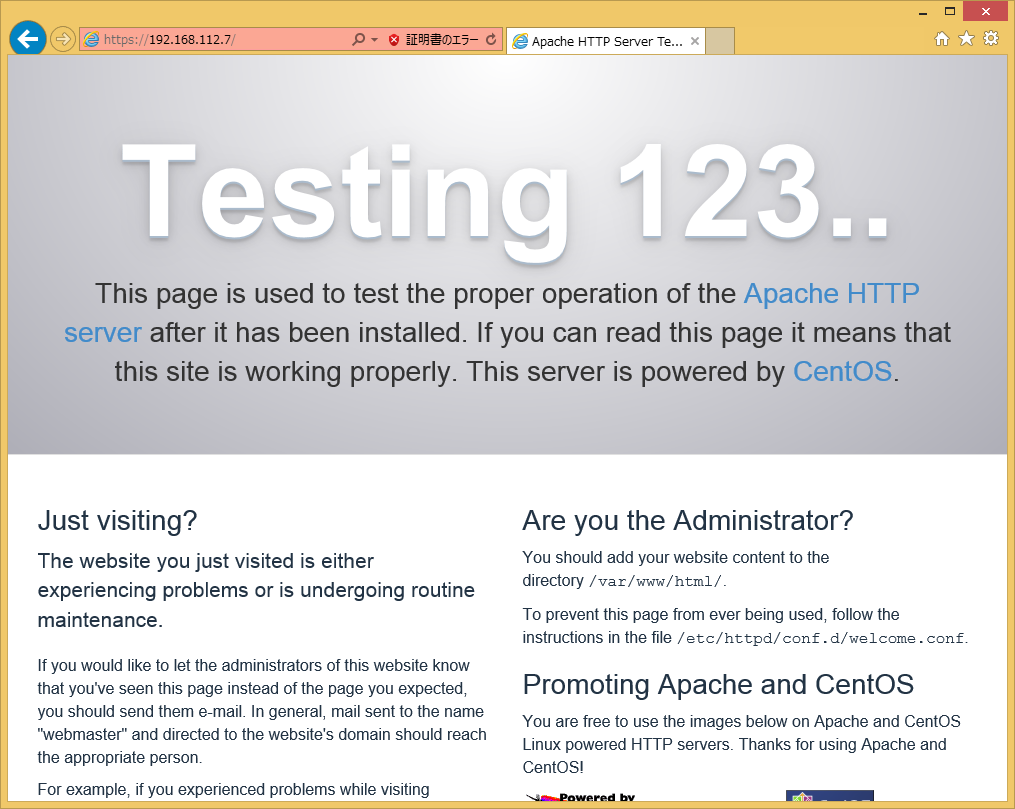The height and width of the screenshot is (809, 1015).
Task: Click the /etc/httpd/conf.d/welcome.conf path text
Action: coord(821,639)
